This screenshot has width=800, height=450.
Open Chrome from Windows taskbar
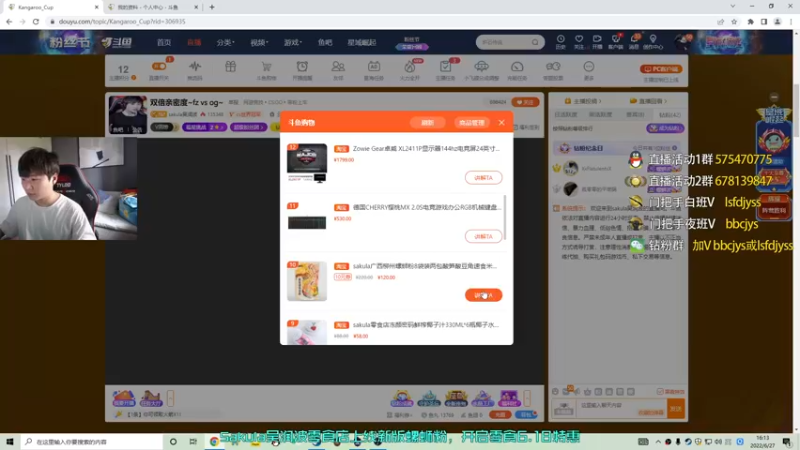[x=214, y=441]
